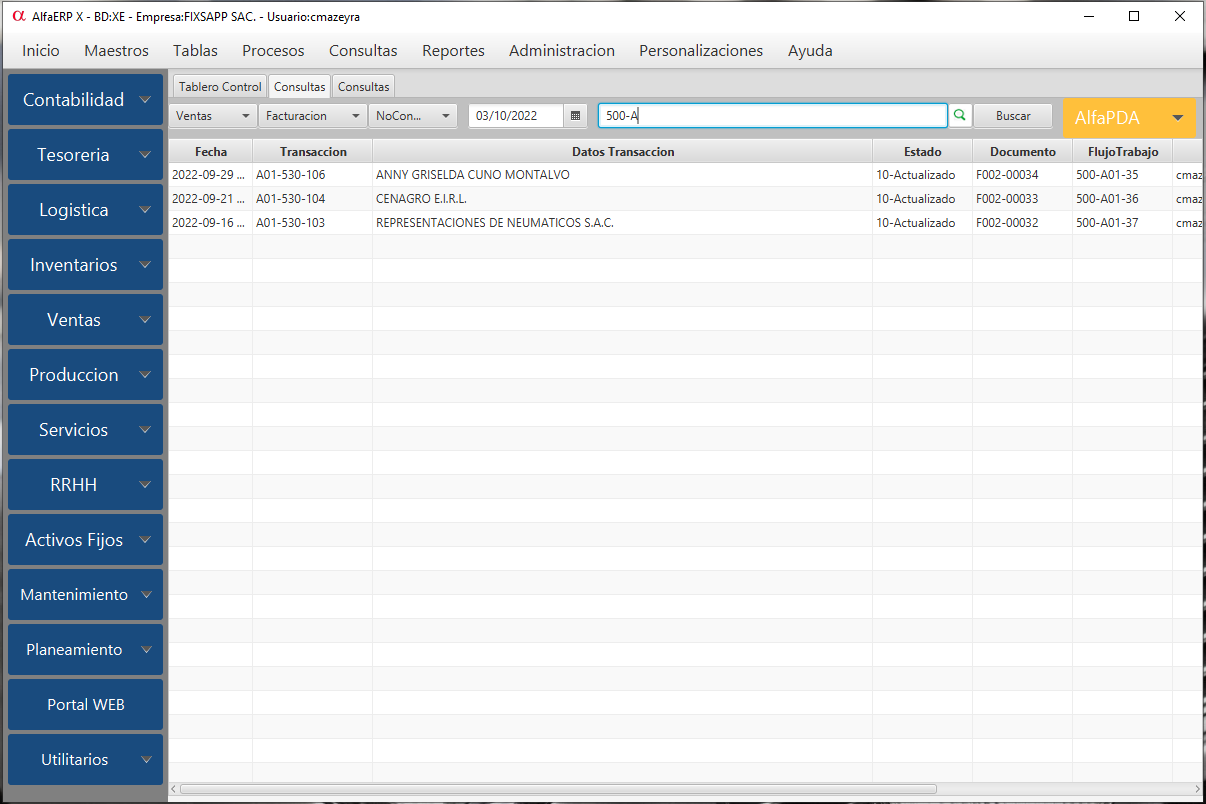This screenshot has width=1206, height=804.
Task: Sort by the Estado column header
Action: 922,152
